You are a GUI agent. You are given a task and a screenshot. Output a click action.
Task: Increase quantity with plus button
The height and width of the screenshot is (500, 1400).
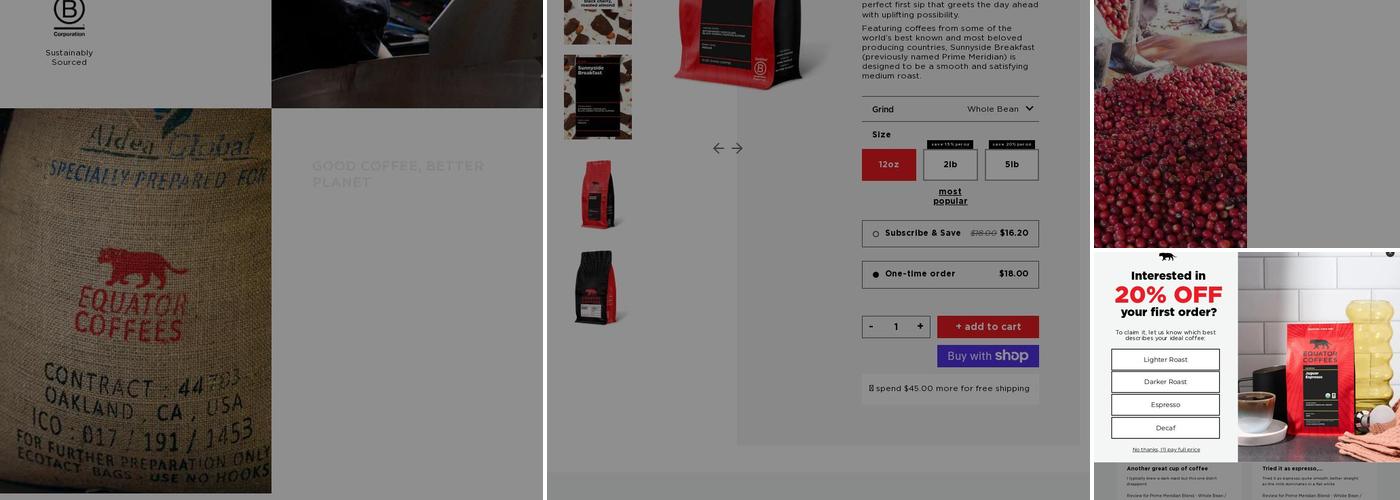point(920,326)
